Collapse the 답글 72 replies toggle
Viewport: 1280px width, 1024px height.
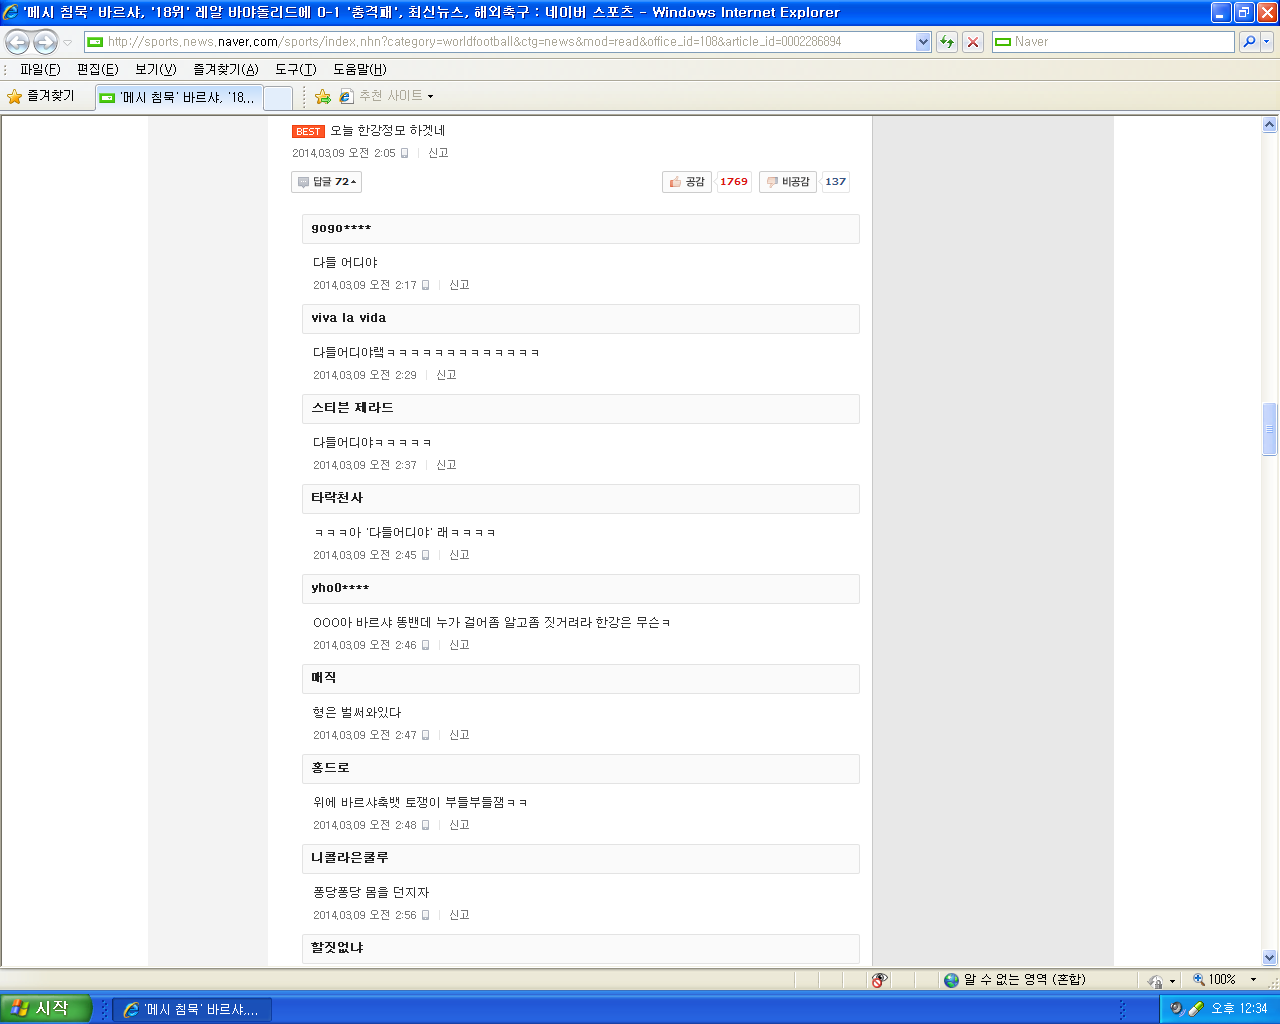[326, 182]
